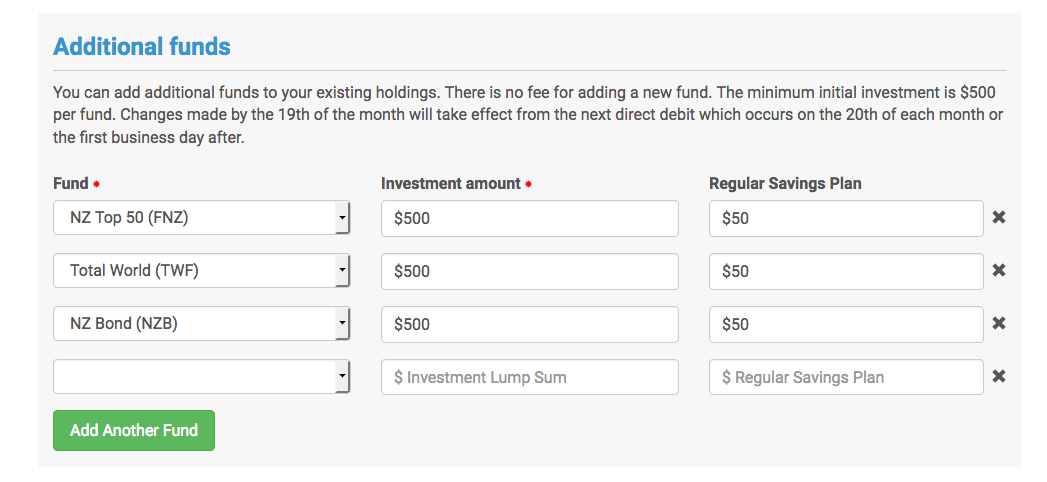Focus Total World Regular Savings Plan field
Screen dimensions: 1047x482
point(846,271)
